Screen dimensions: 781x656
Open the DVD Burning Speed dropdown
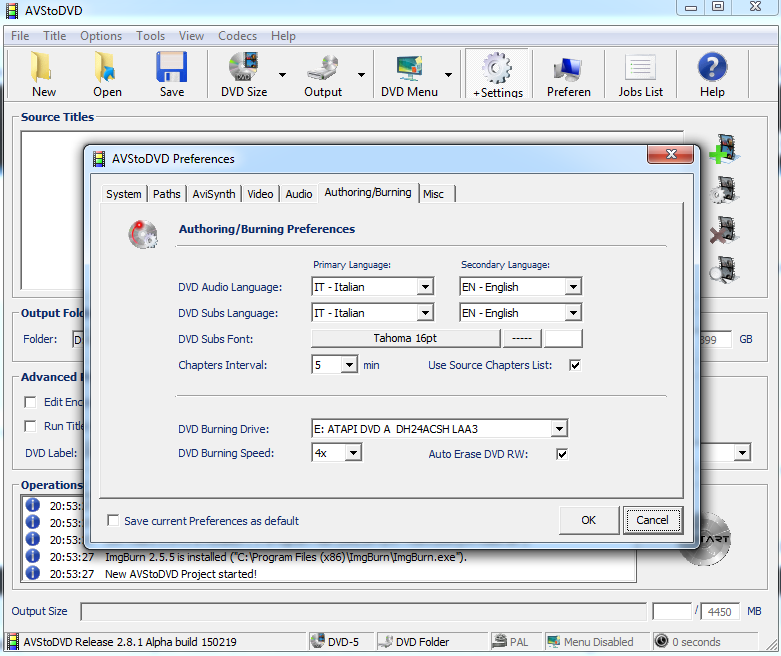click(x=353, y=453)
